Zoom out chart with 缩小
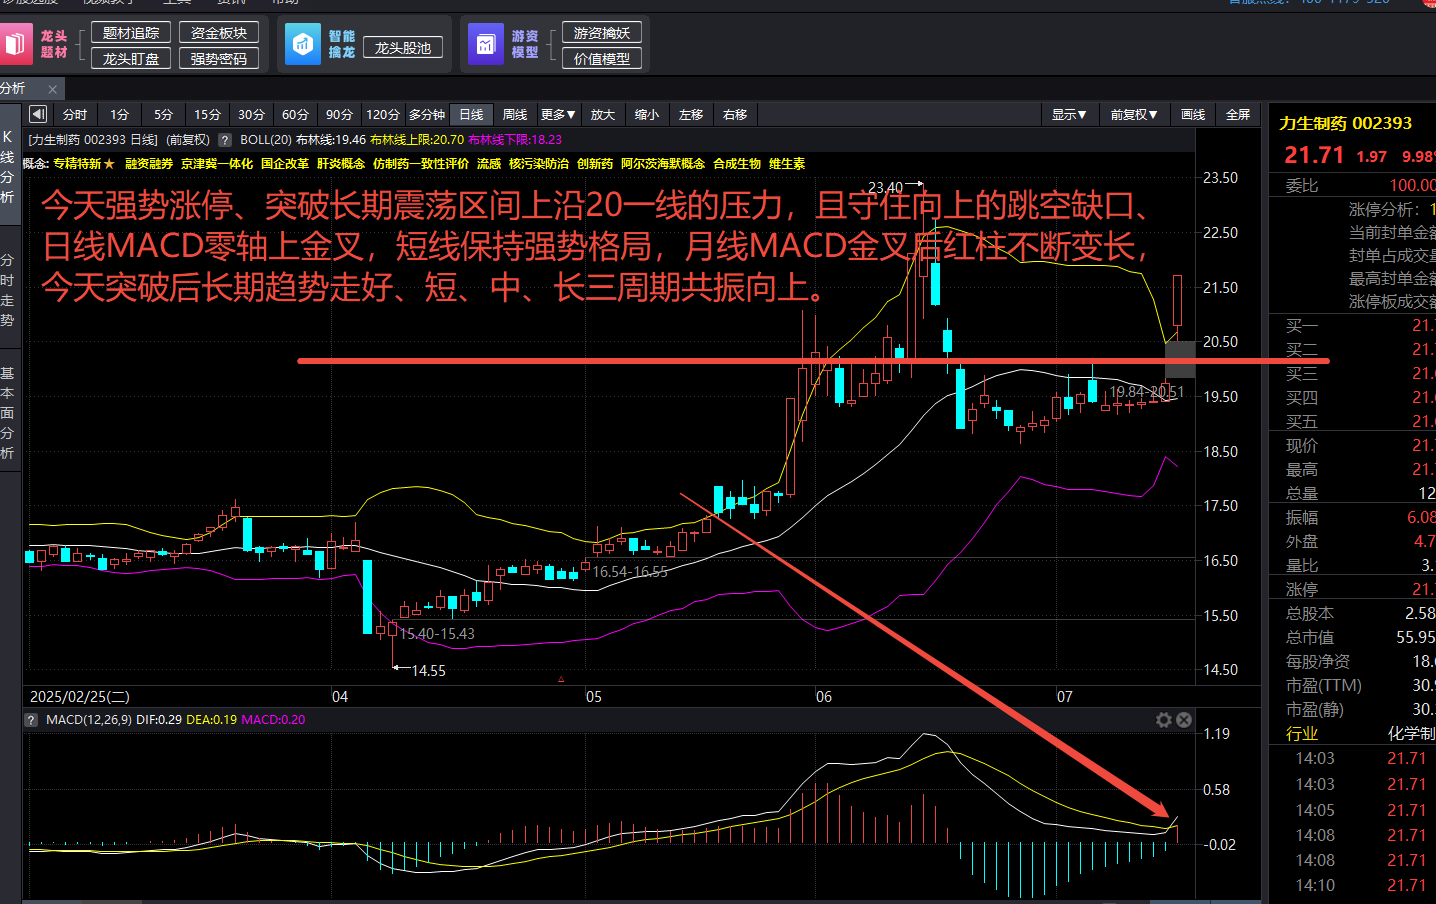This screenshot has width=1436, height=904. click(x=647, y=114)
